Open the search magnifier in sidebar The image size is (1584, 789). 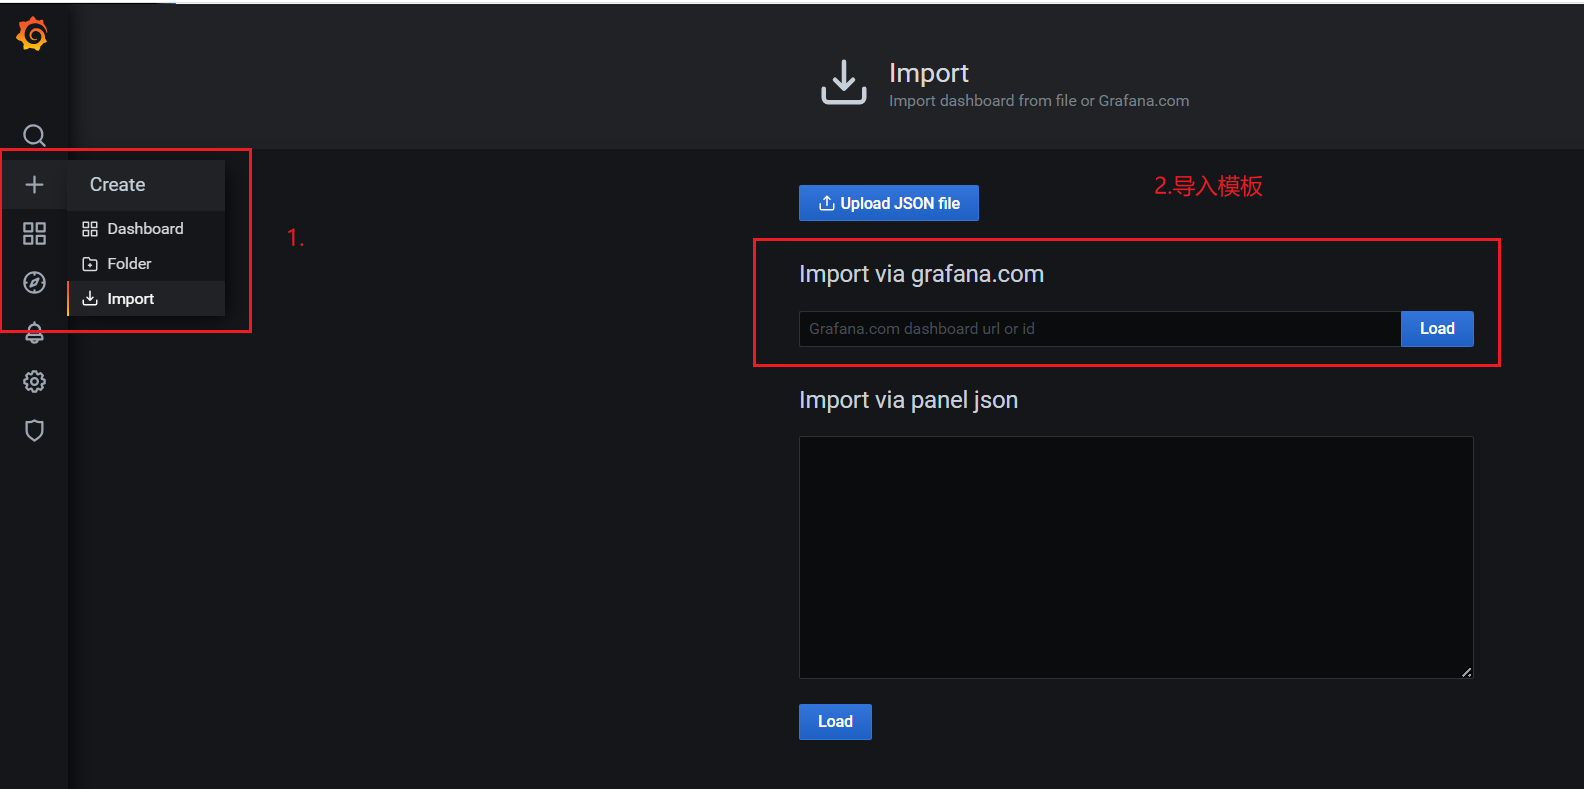tap(34, 135)
